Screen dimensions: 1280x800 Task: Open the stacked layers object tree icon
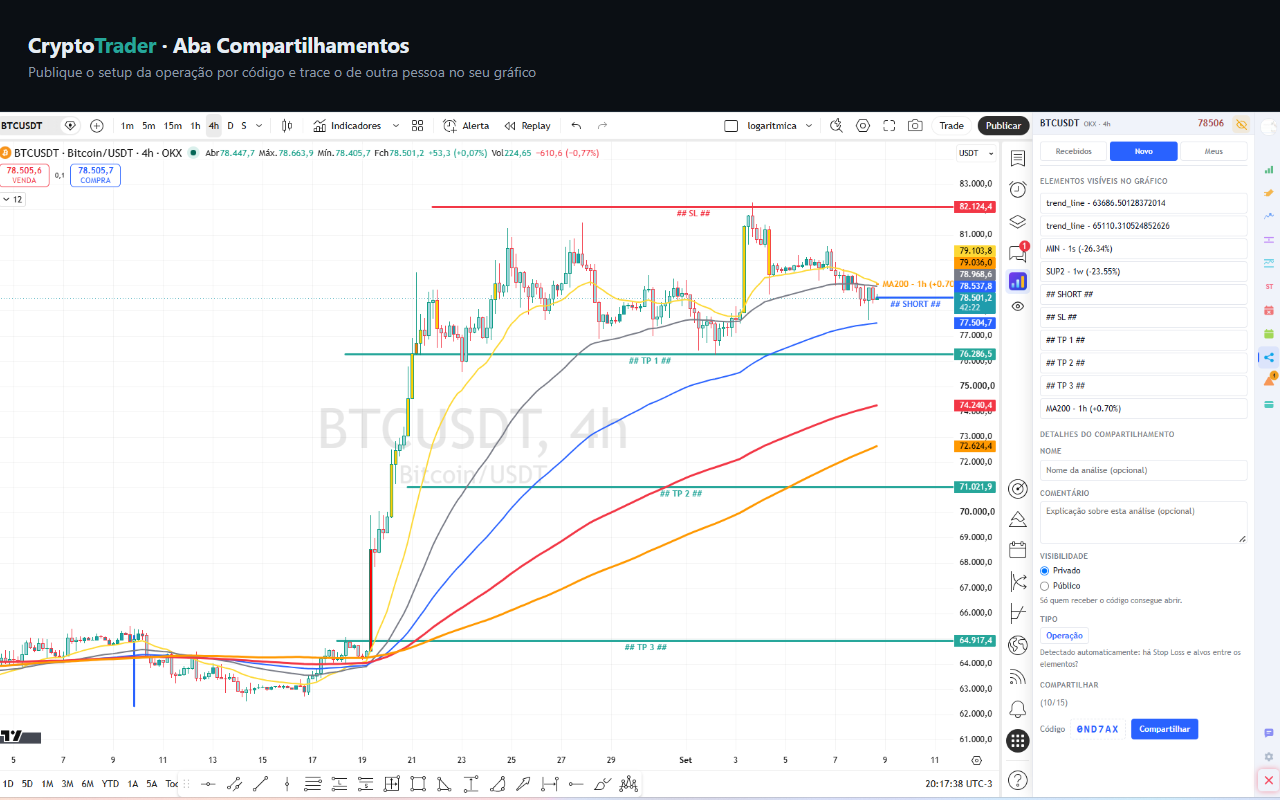click(x=1018, y=221)
